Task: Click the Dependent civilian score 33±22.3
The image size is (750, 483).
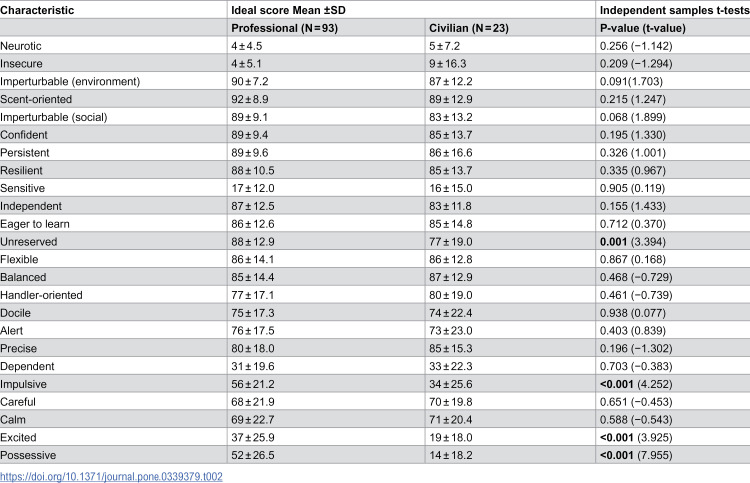Action: click(x=451, y=366)
